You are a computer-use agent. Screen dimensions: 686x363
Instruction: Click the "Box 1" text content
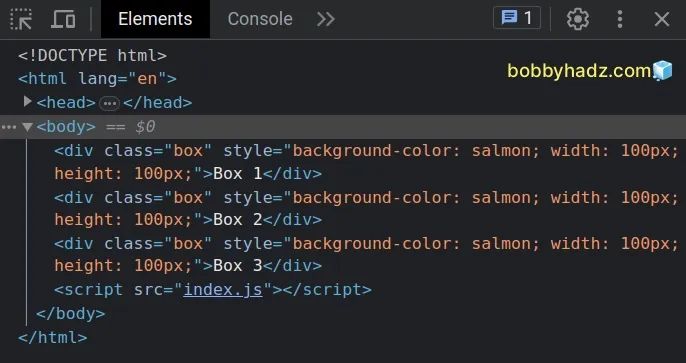coord(238,174)
